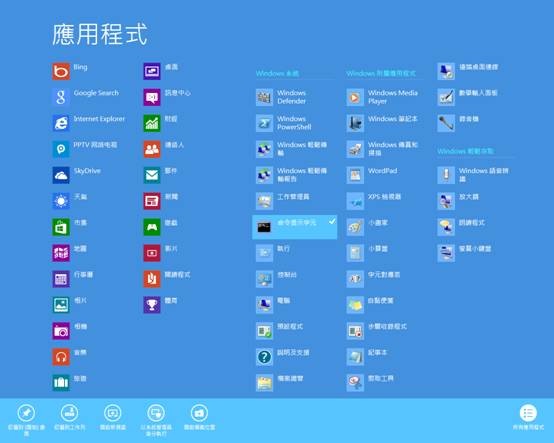Click the open-new-window icon in app bar
This screenshot has width=554, height=443.
point(113,413)
